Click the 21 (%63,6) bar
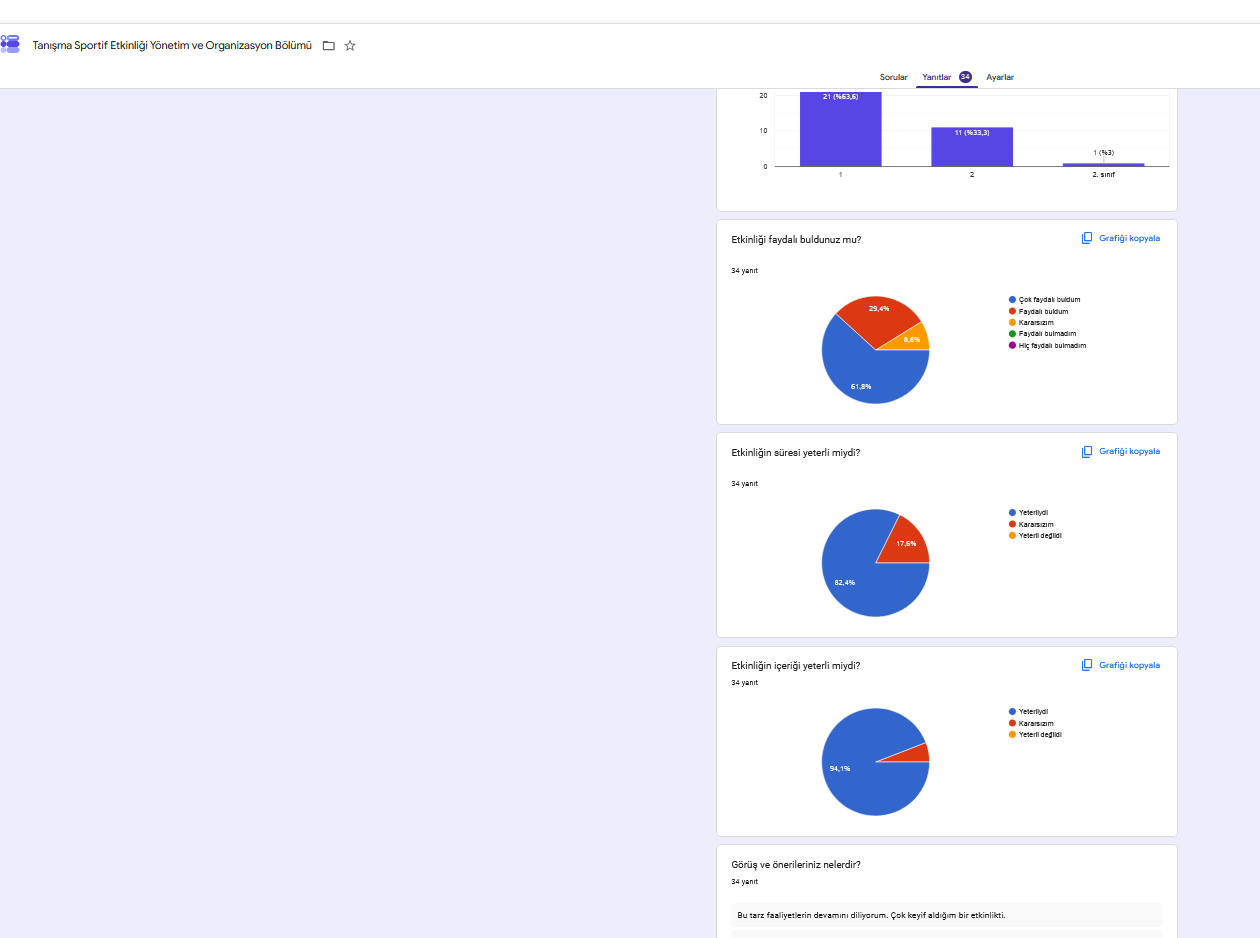The height and width of the screenshot is (938, 1260). pos(840,128)
